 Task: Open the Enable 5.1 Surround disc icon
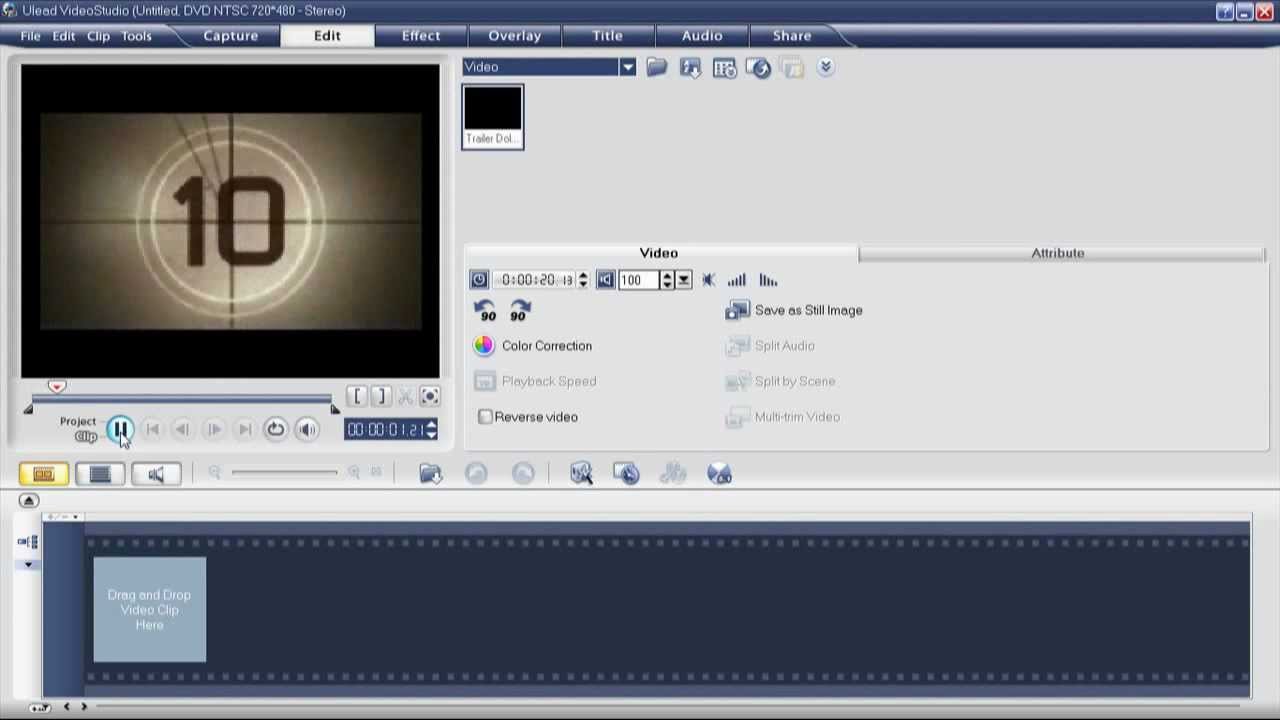click(x=720, y=474)
